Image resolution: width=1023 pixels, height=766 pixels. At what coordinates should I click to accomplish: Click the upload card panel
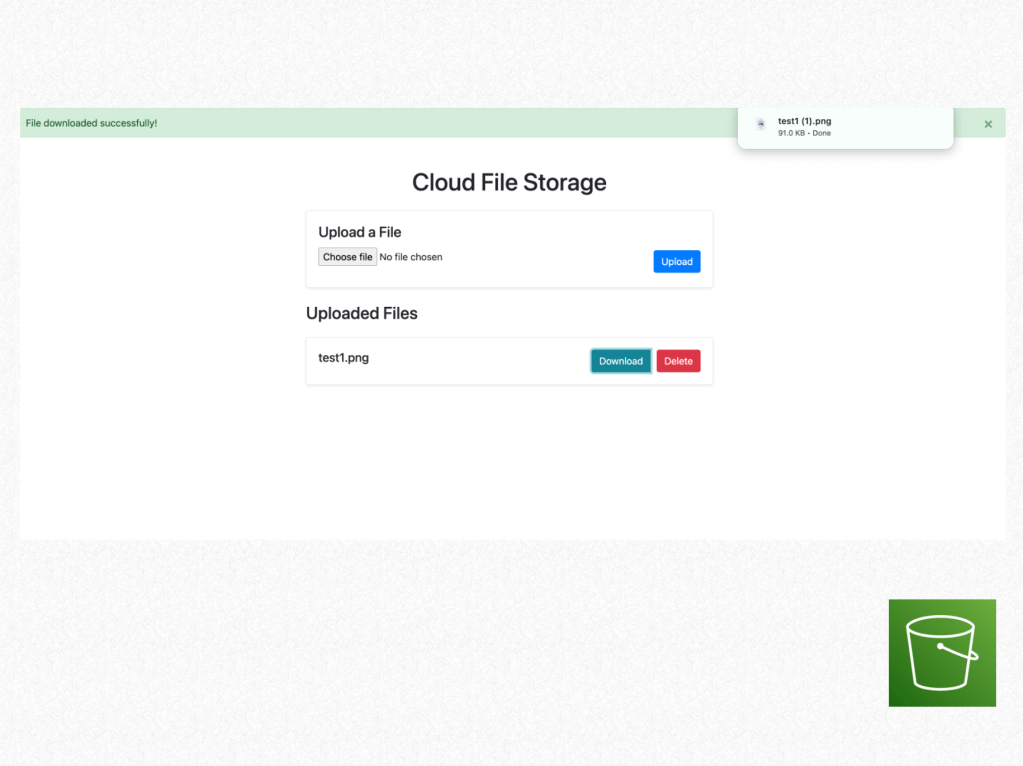(509, 248)
